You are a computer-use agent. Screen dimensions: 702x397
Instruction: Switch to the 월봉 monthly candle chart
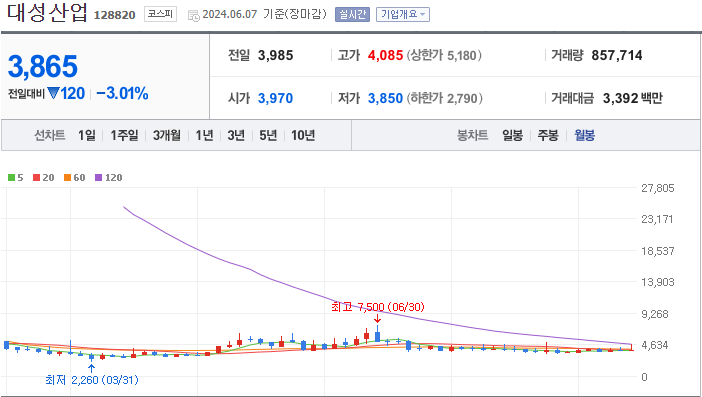click(x=584, y=135)
